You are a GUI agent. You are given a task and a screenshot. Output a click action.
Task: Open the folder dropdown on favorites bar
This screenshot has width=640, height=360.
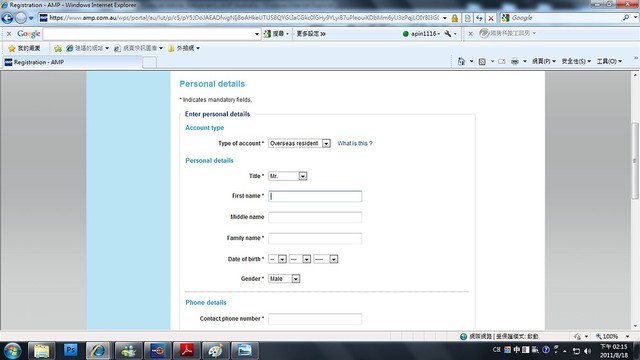click(x=184, y=48)
